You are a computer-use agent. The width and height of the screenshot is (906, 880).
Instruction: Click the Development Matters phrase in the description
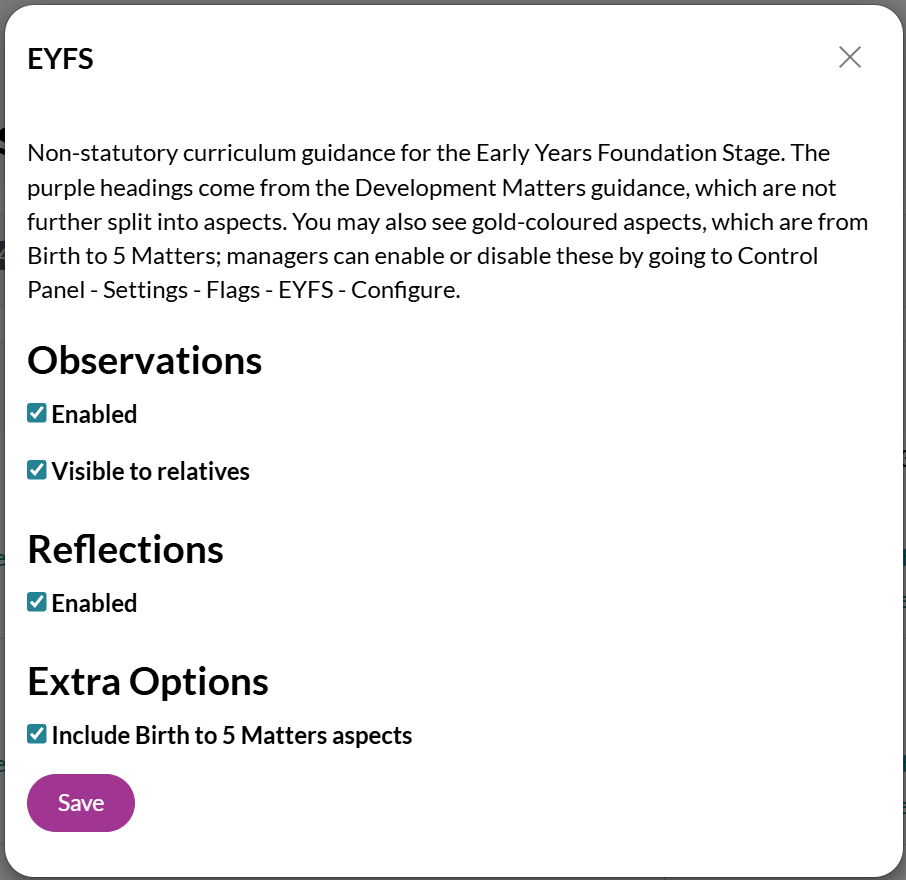pos(425,188)
